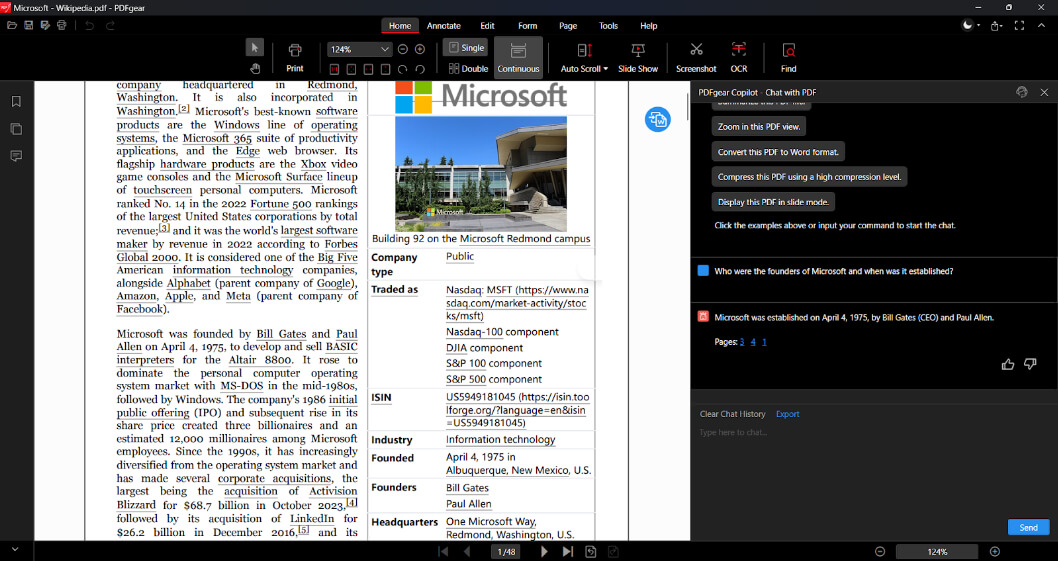The image size is (1058, 561).
Task: Save the document using the floppy disk icon
Action: coord(28,26)
